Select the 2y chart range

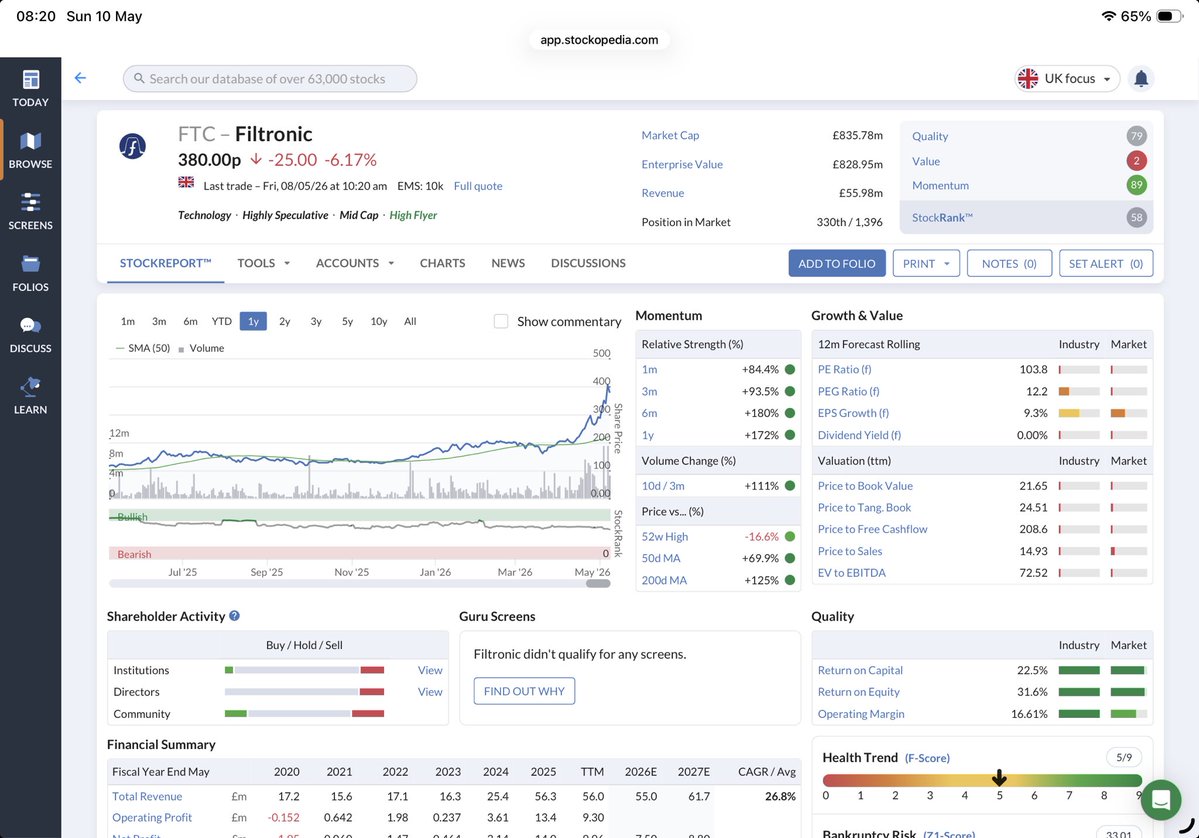point(284,321)
